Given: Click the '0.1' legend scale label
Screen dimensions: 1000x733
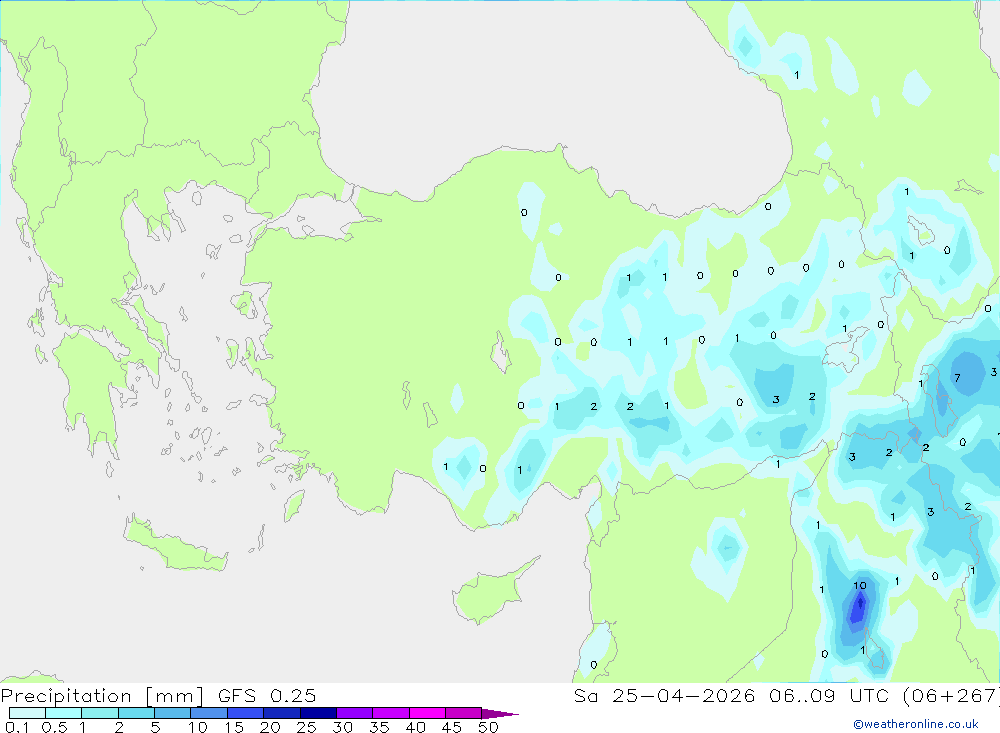Looking at the screenshot, I should click(x=17, y=727).
